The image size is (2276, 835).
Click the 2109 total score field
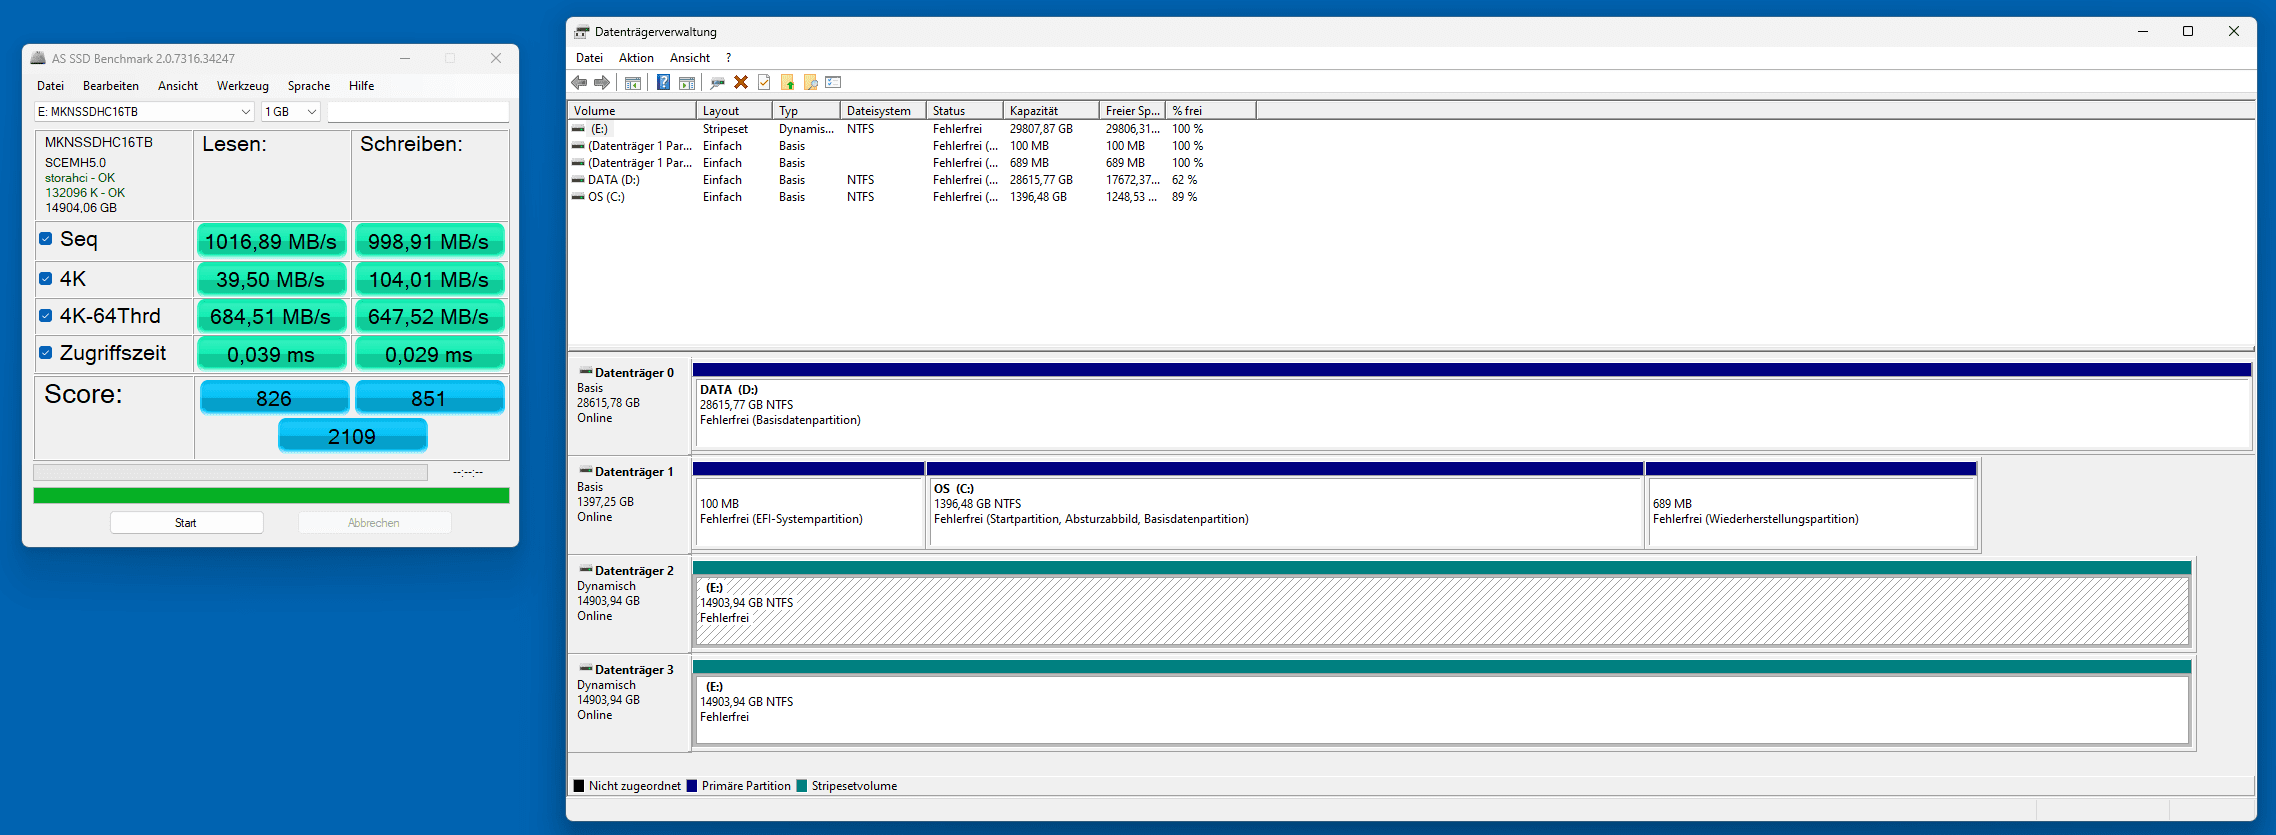click(352, 436)
